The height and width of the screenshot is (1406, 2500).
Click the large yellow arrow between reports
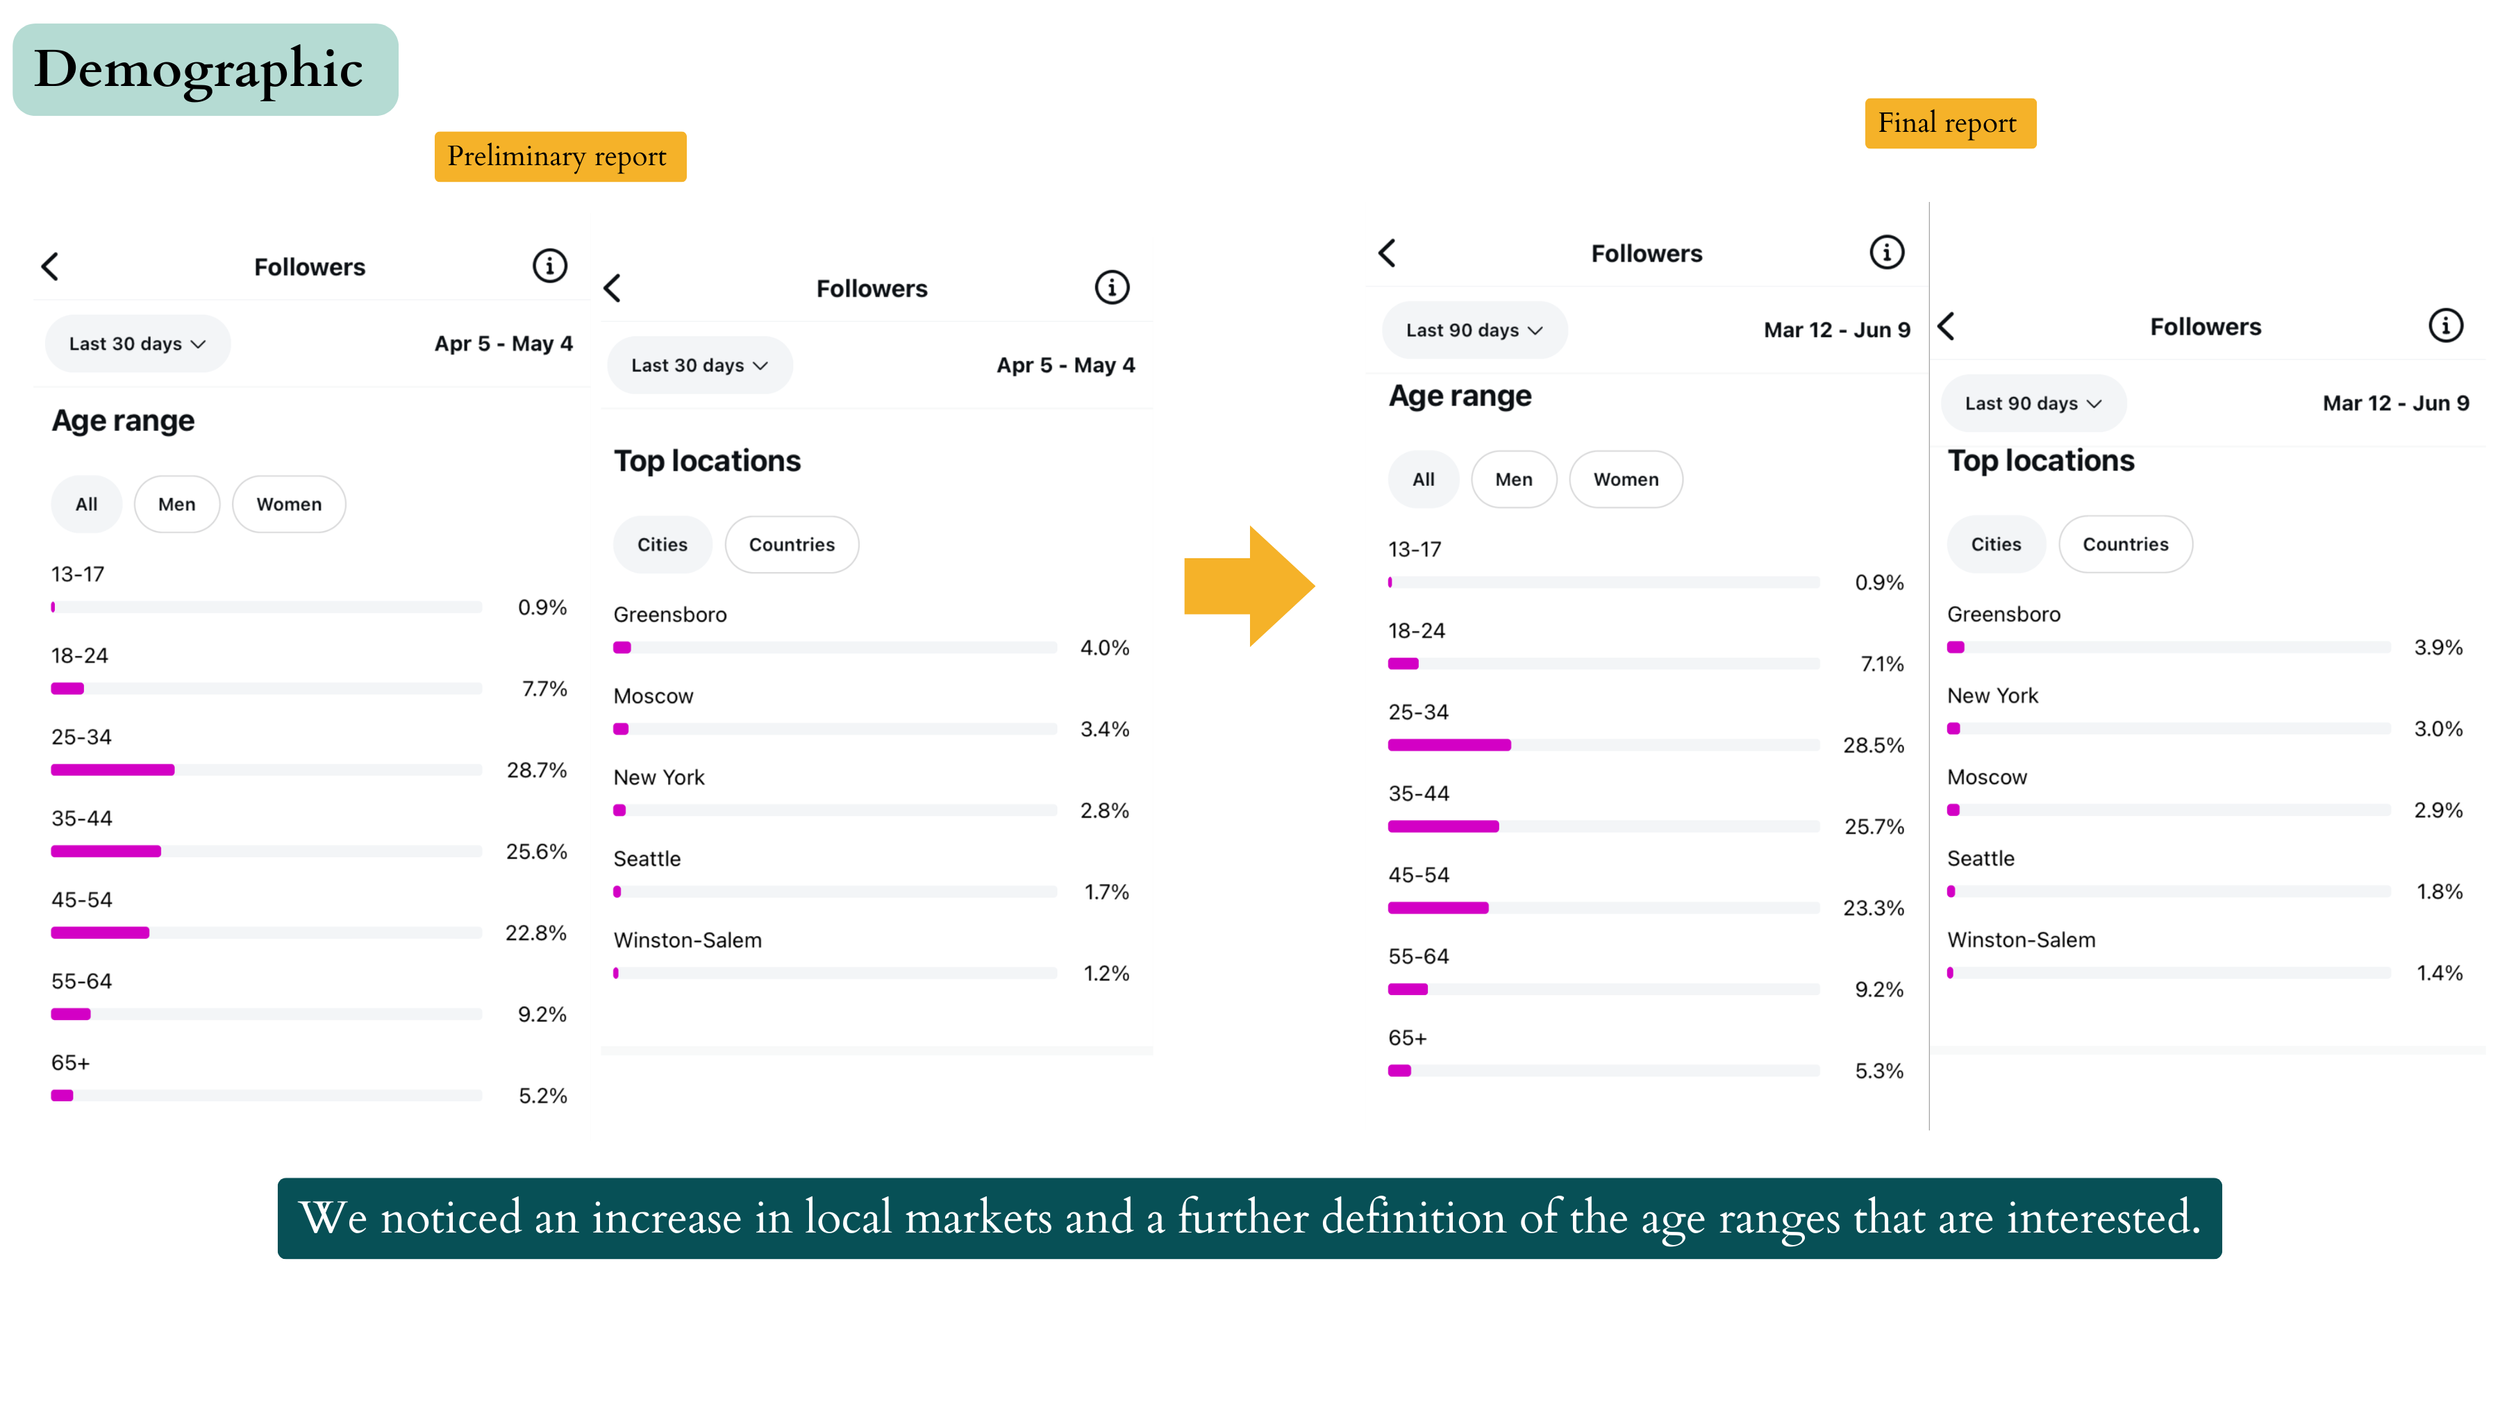pyautogui.click(x=1249, y=586)
